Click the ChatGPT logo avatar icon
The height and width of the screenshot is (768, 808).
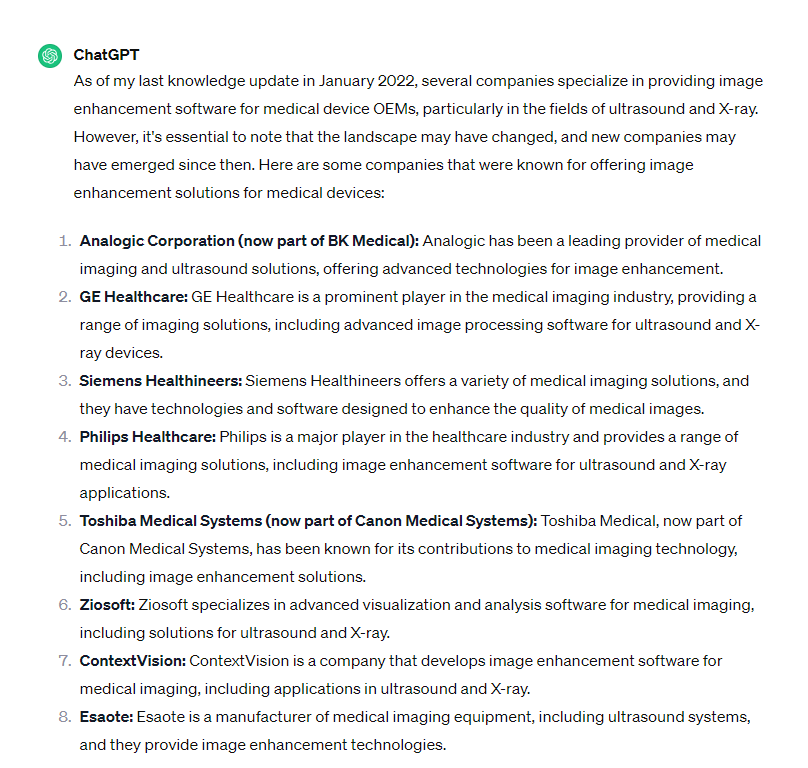click(x=50, y=56)
